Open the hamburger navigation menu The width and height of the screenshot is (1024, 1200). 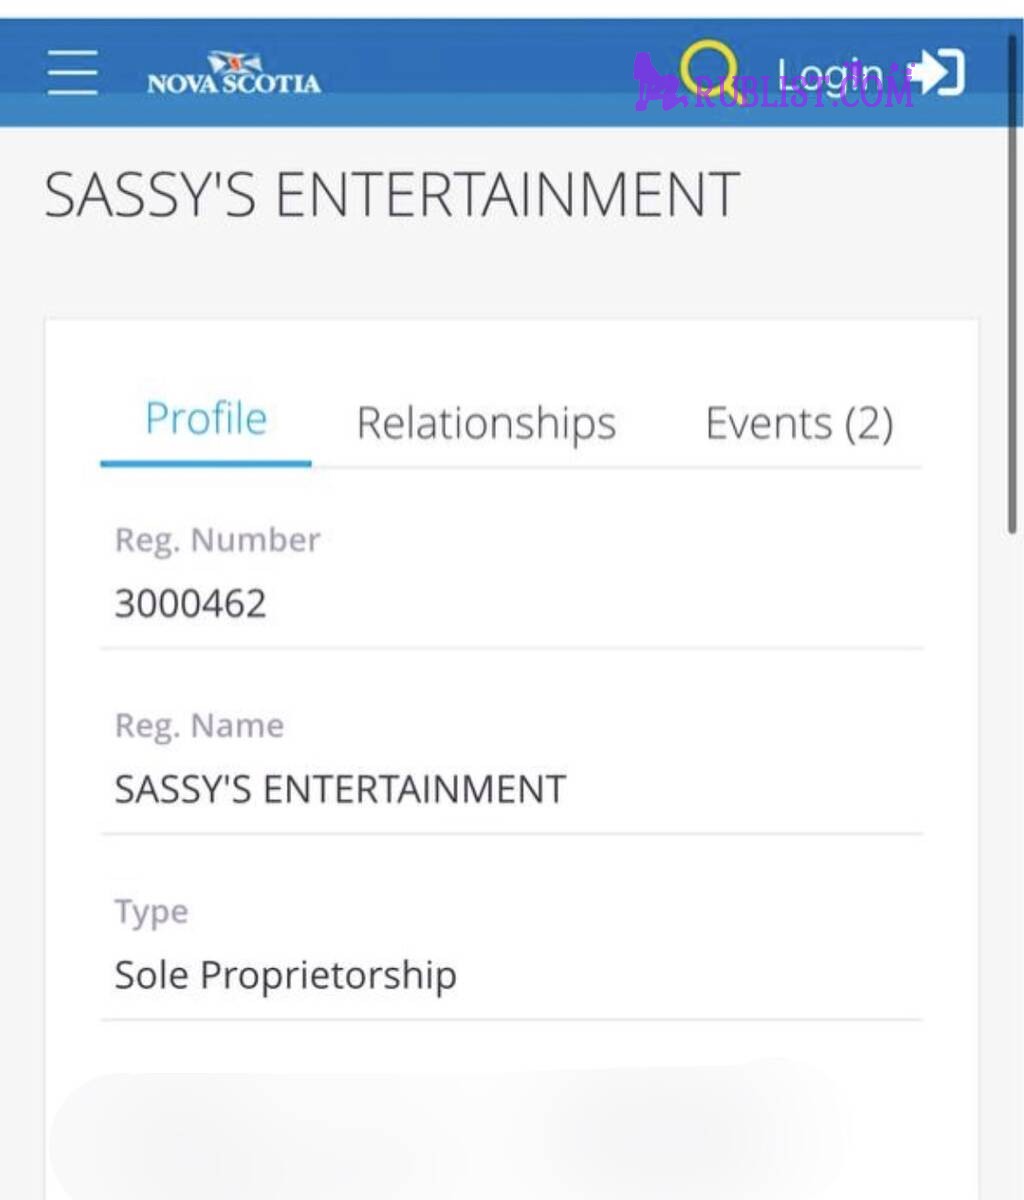coord(72,72)
